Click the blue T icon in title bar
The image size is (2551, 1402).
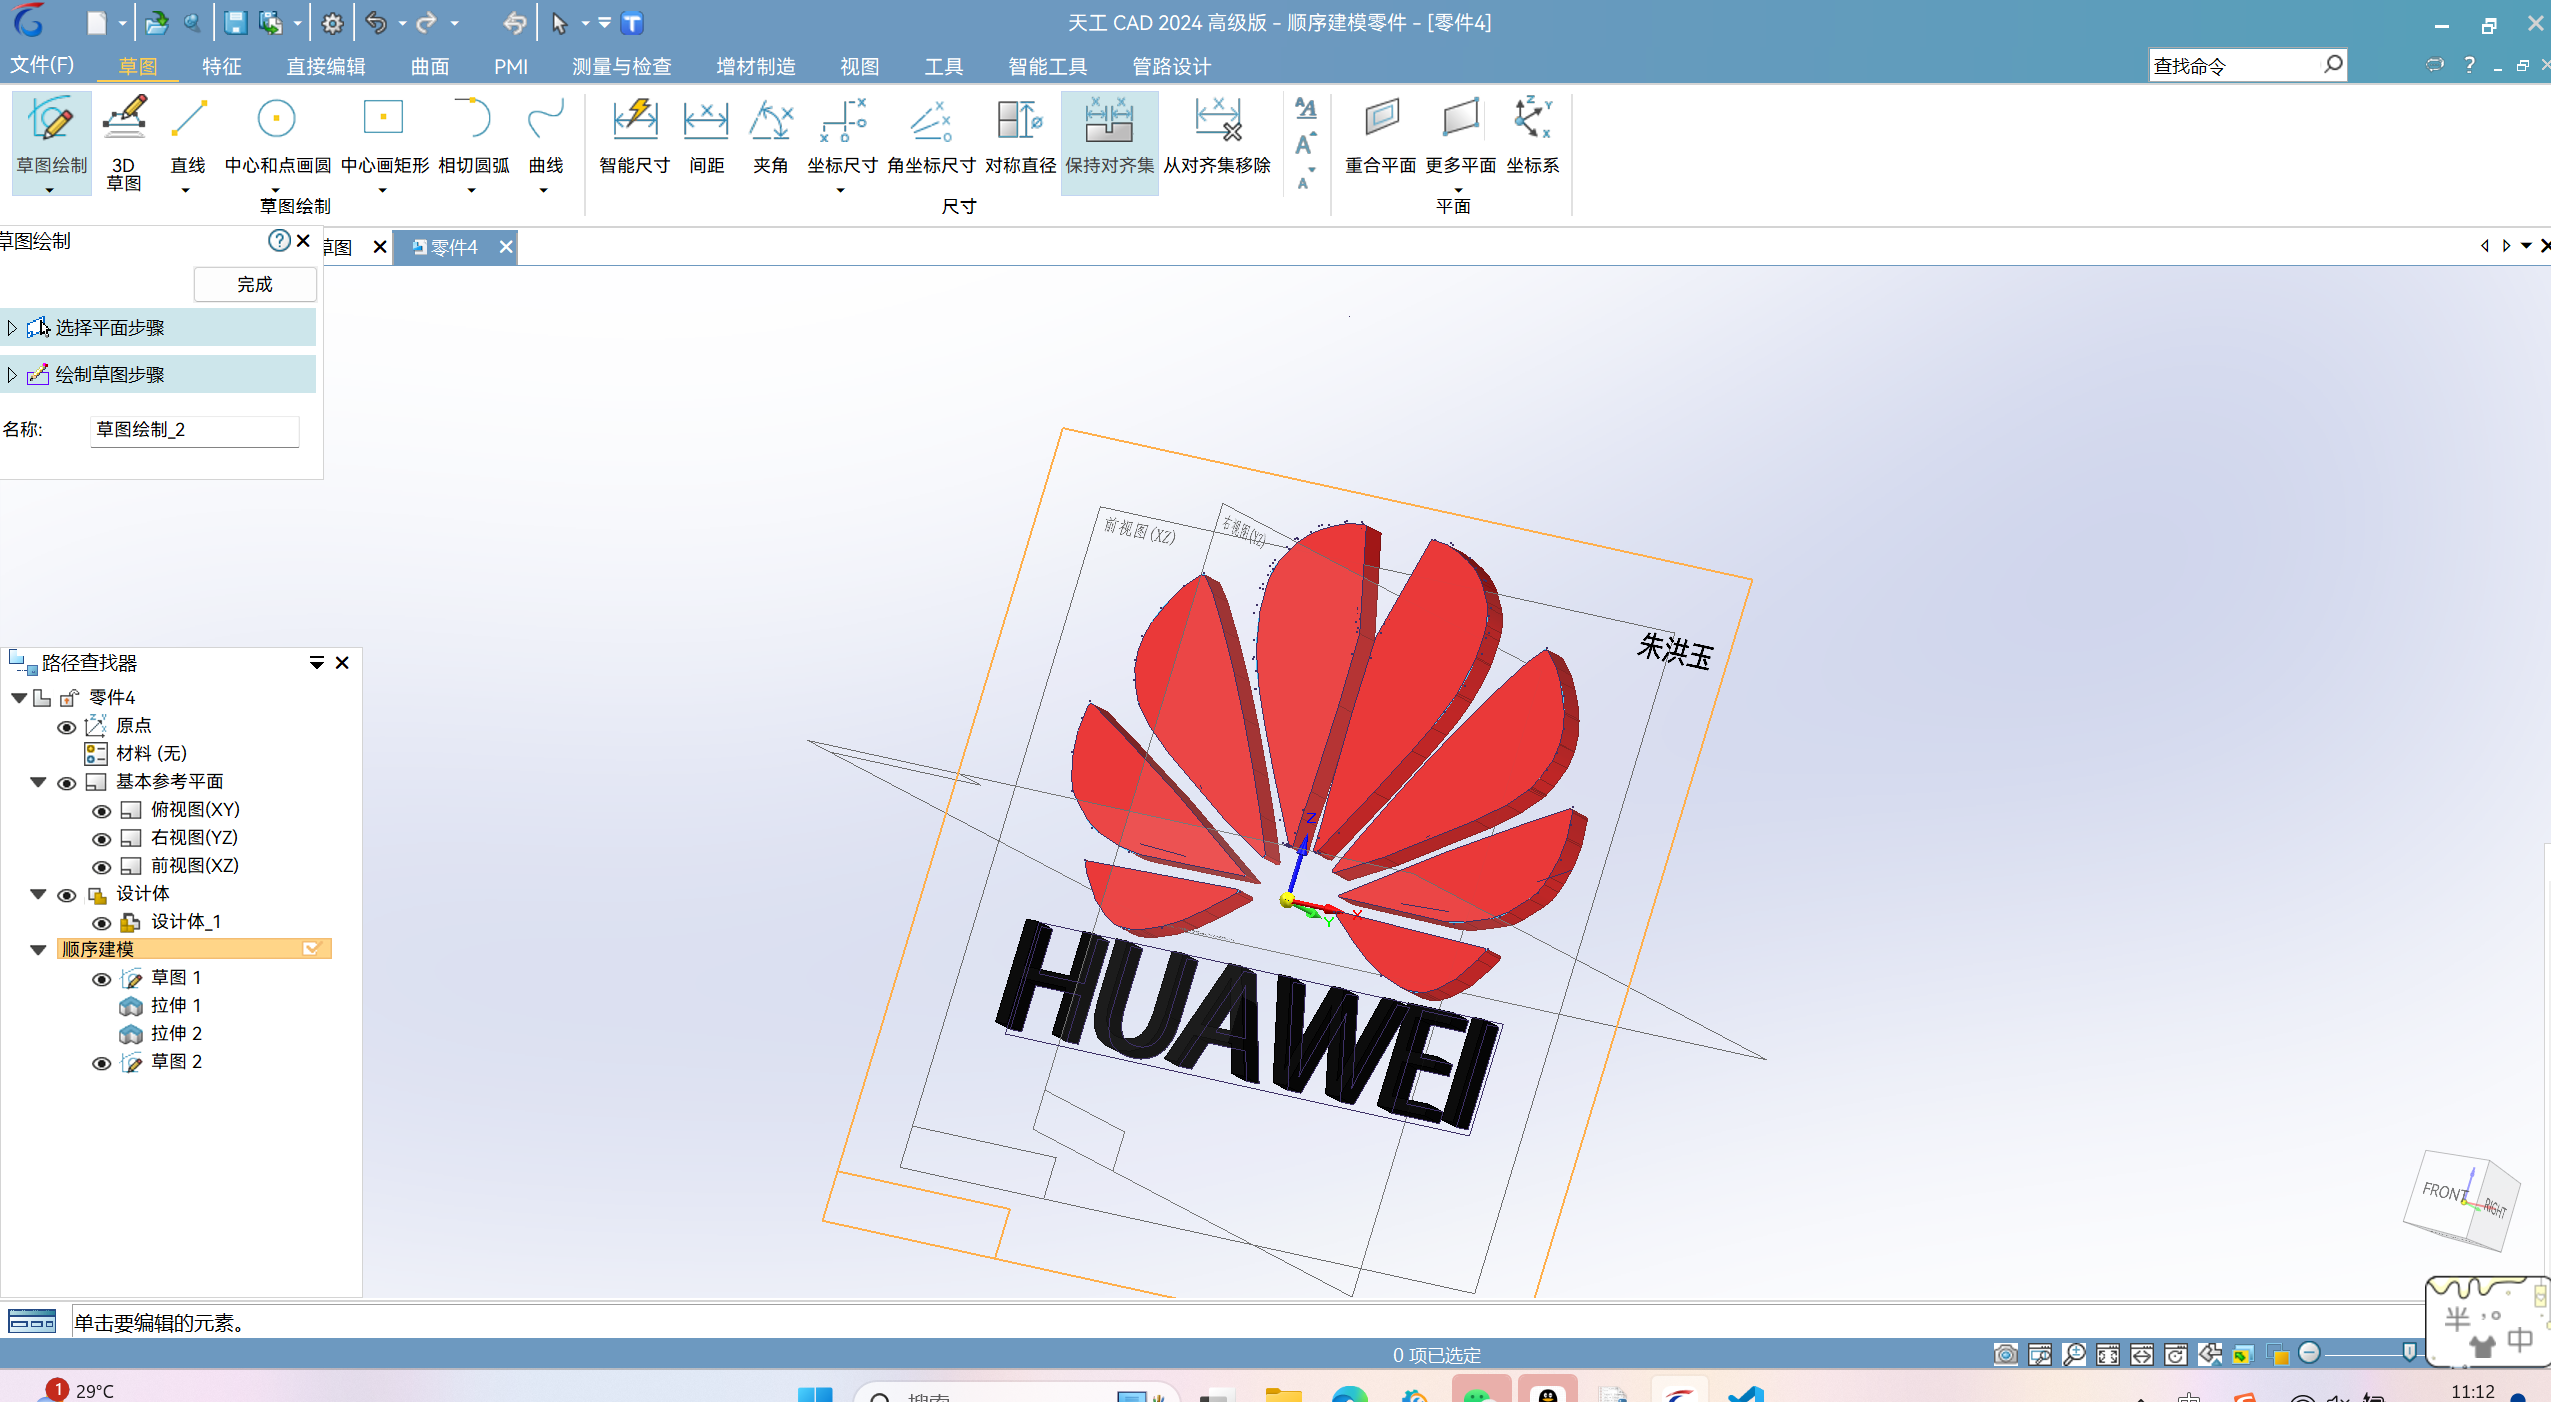(632, 23)
